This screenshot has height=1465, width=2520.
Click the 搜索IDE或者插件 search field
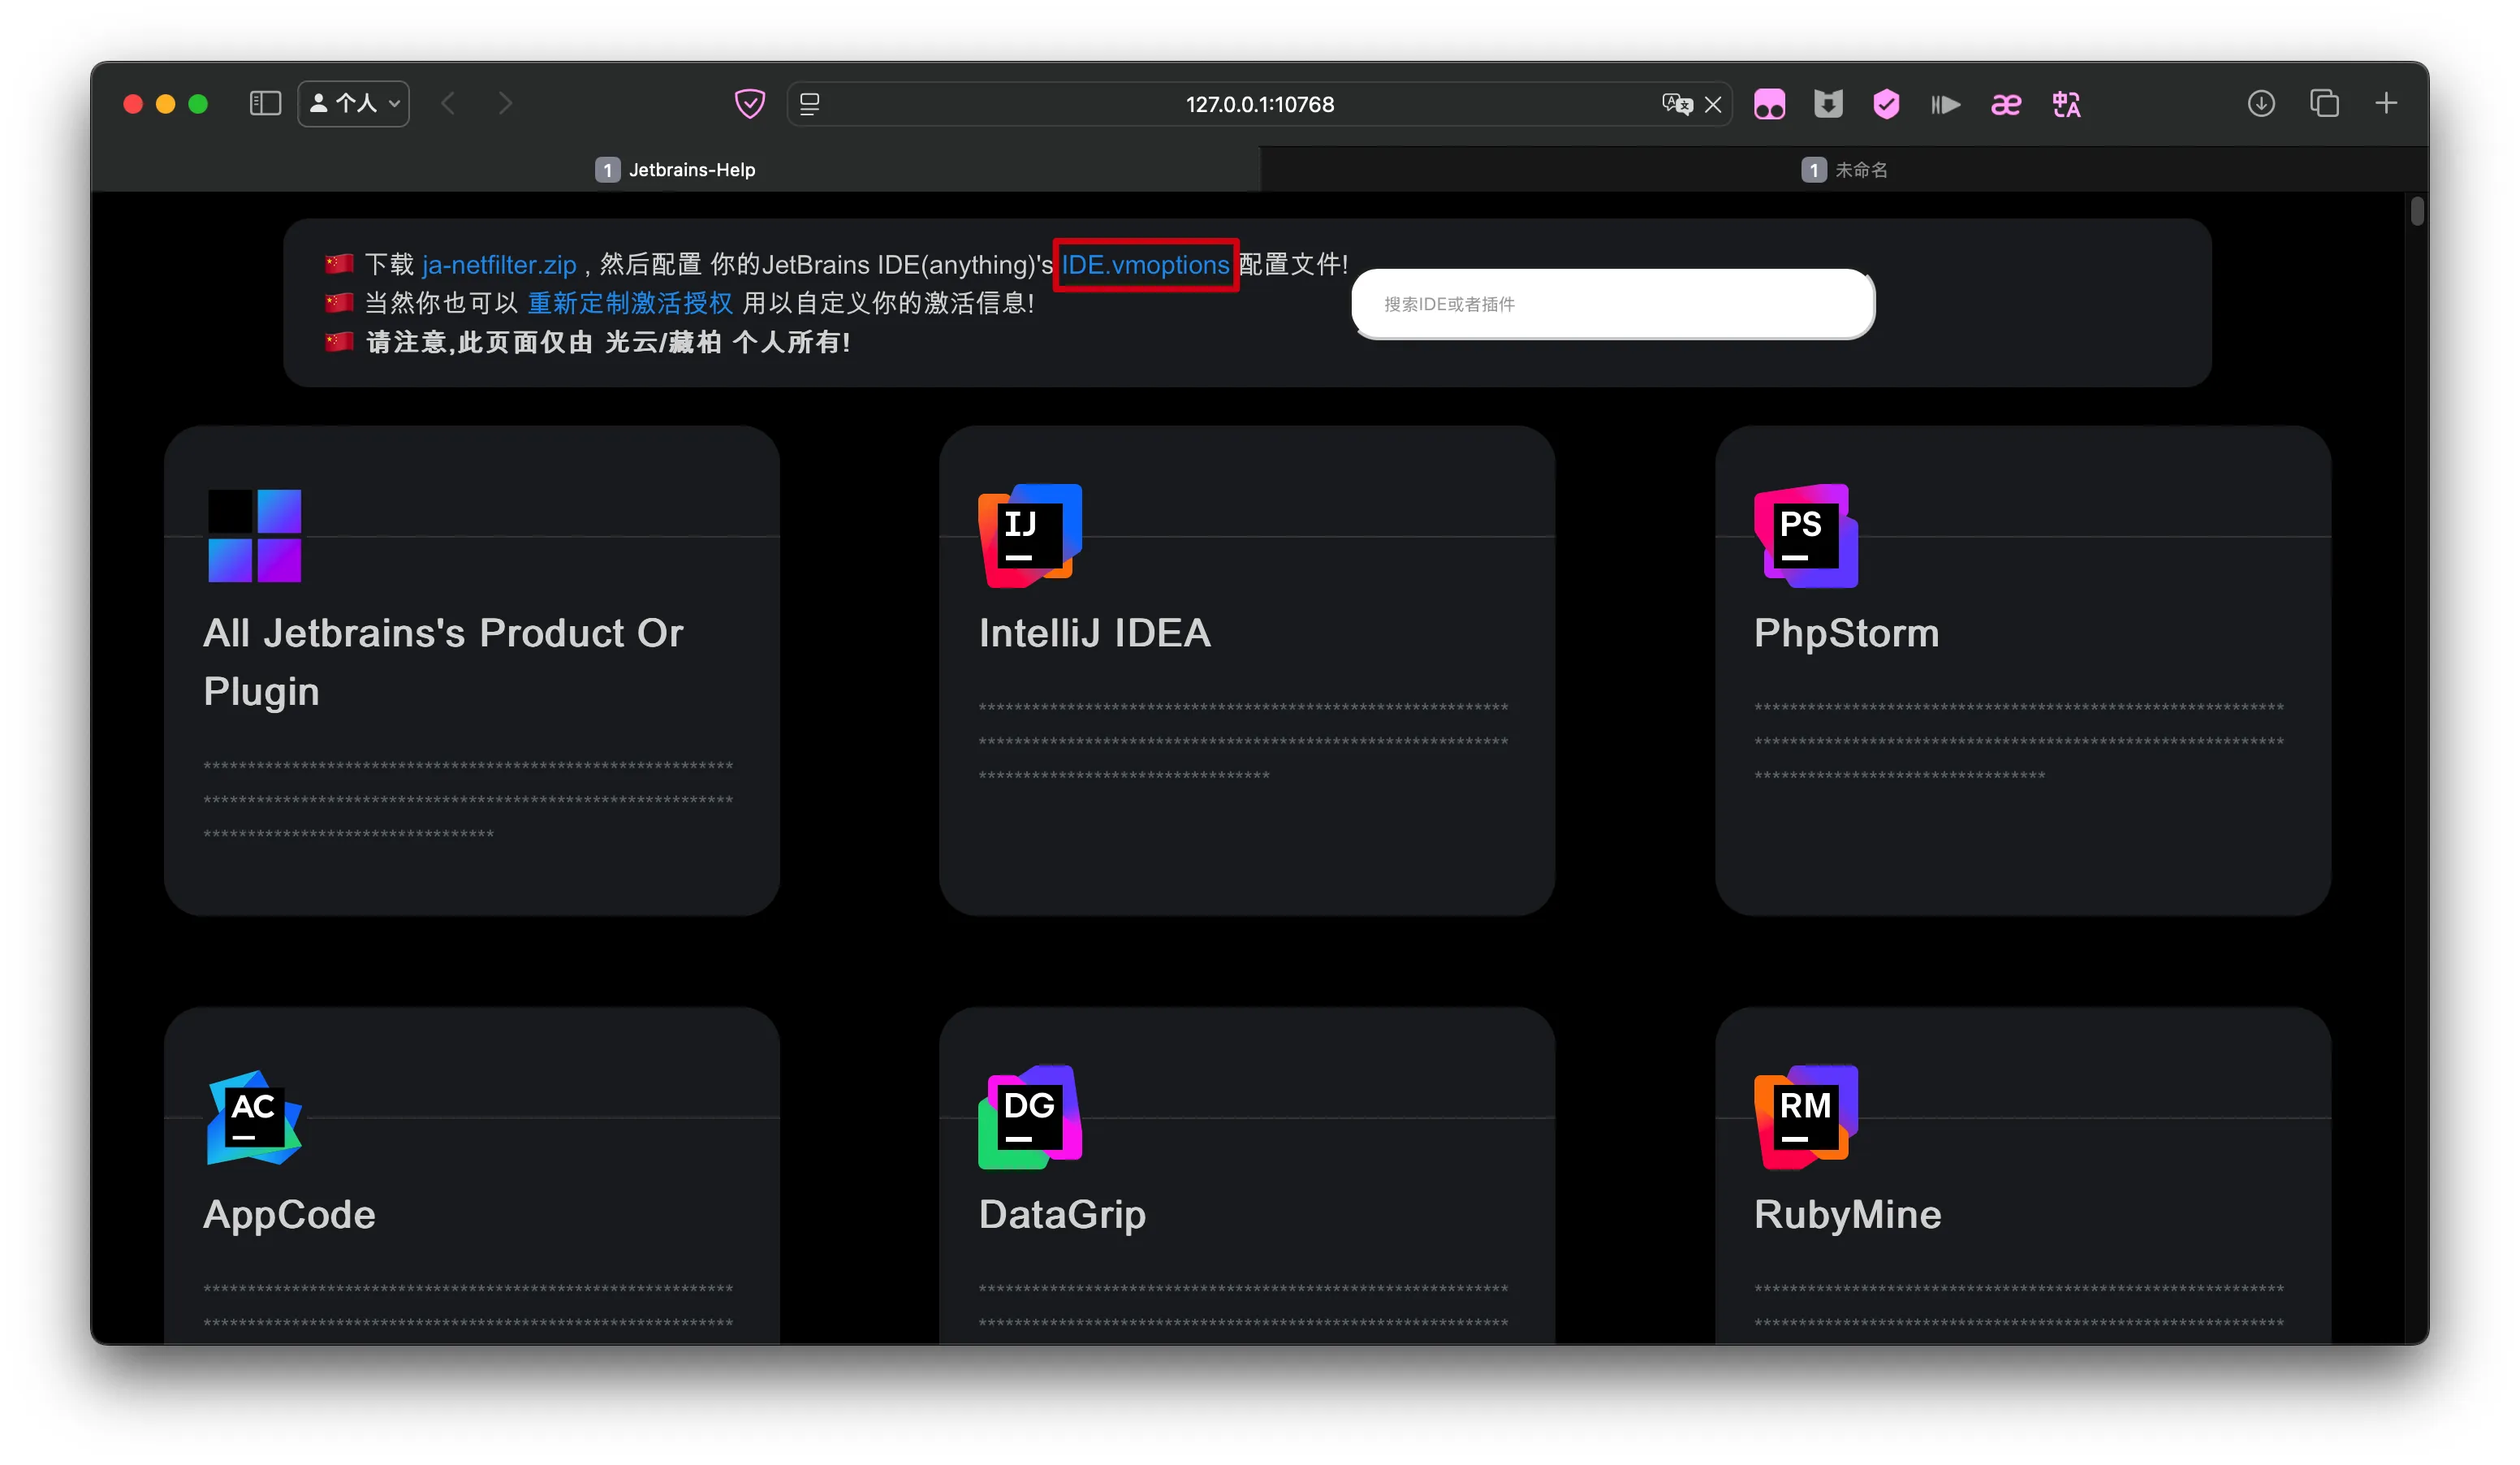click(1612, 304)
